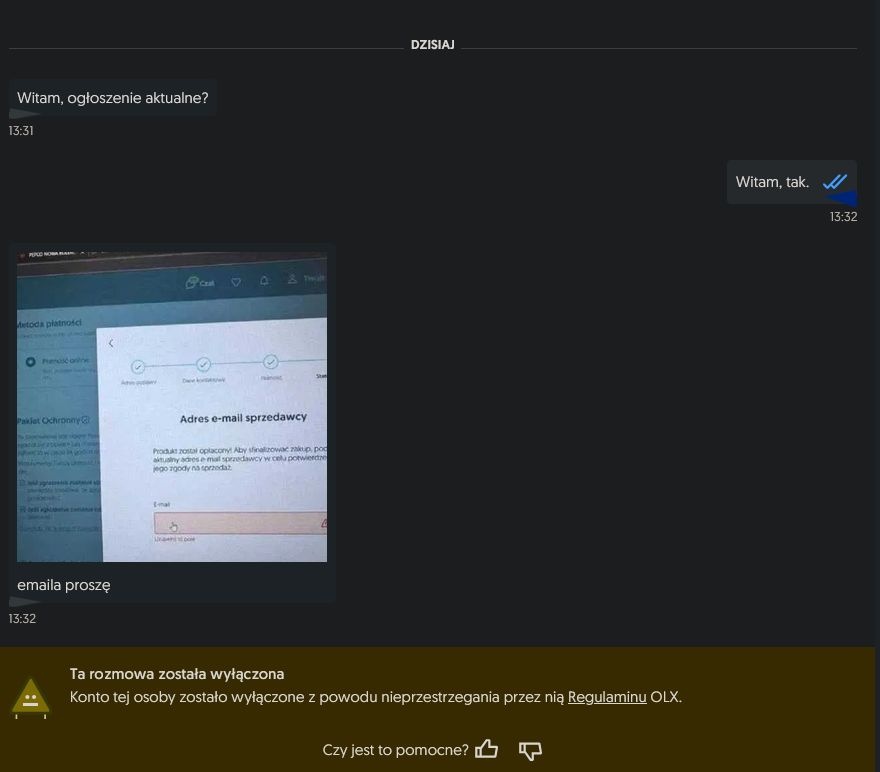Viewport: 880px width, 772px height.
Task: Select the 'Witam, tak.' sent message
Action: (x=772, y=182)
